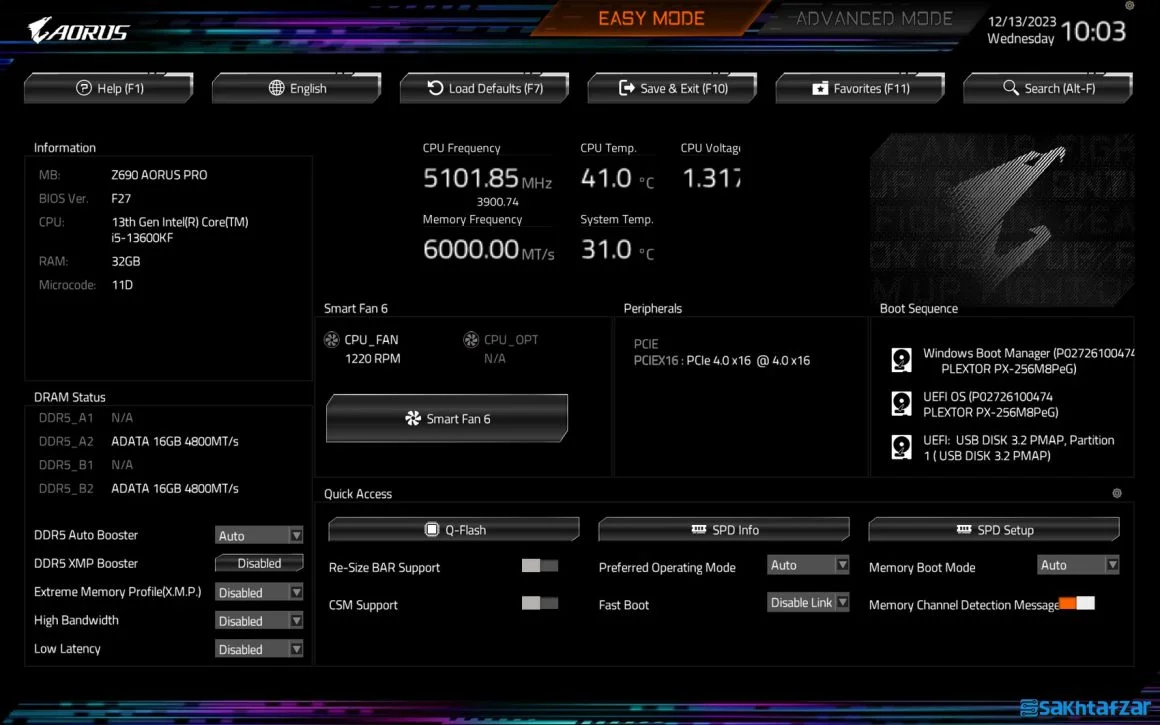Open SPD Info button

coord(724,530)
